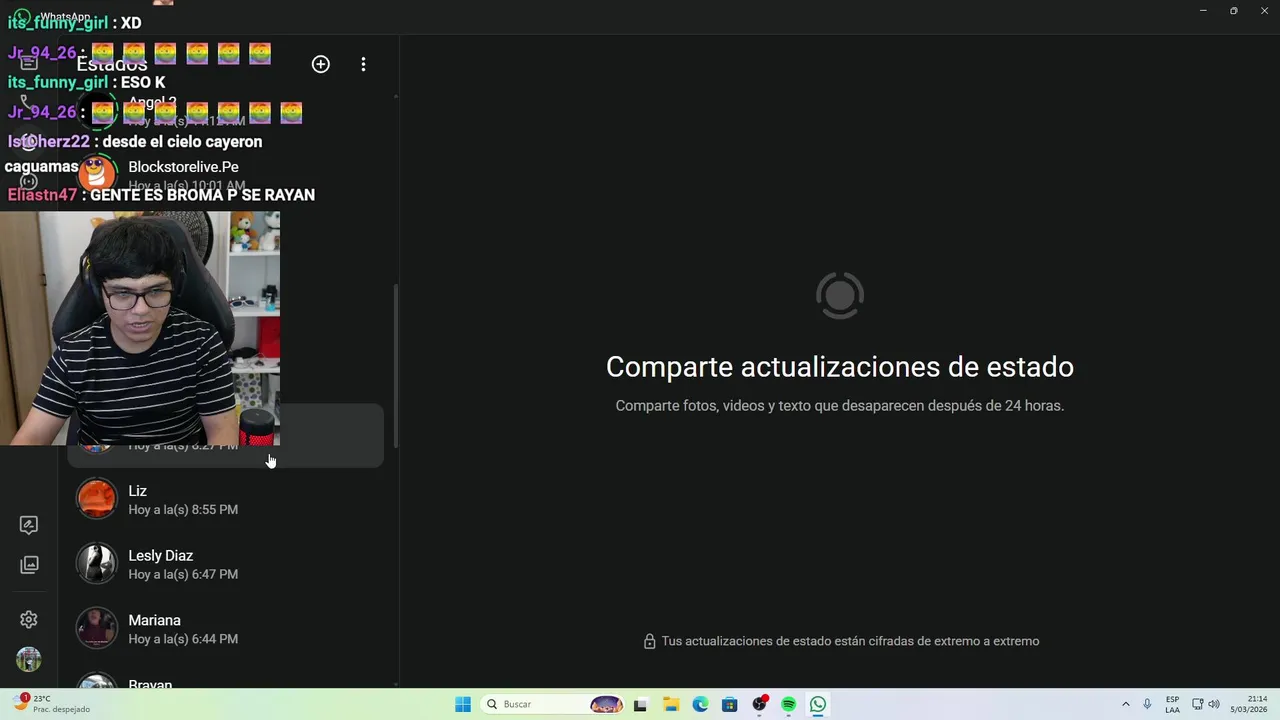1280x720 pixels.
Task: Add a new status with plus icon
Action: tap(321, 64)
